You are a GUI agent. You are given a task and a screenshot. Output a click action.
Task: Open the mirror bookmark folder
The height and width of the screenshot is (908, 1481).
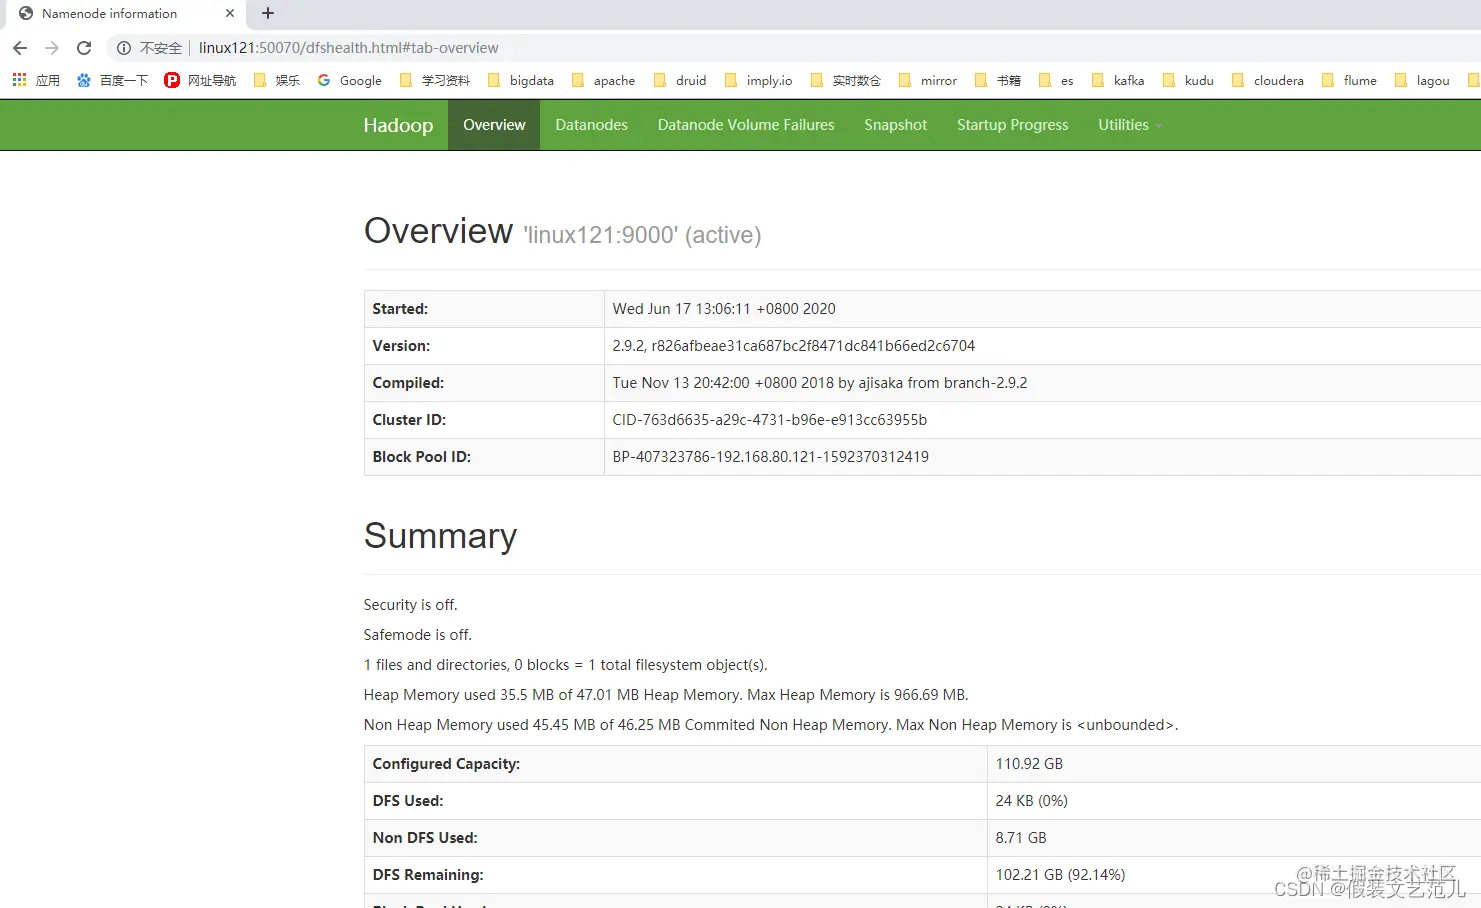tap(928, 80)
